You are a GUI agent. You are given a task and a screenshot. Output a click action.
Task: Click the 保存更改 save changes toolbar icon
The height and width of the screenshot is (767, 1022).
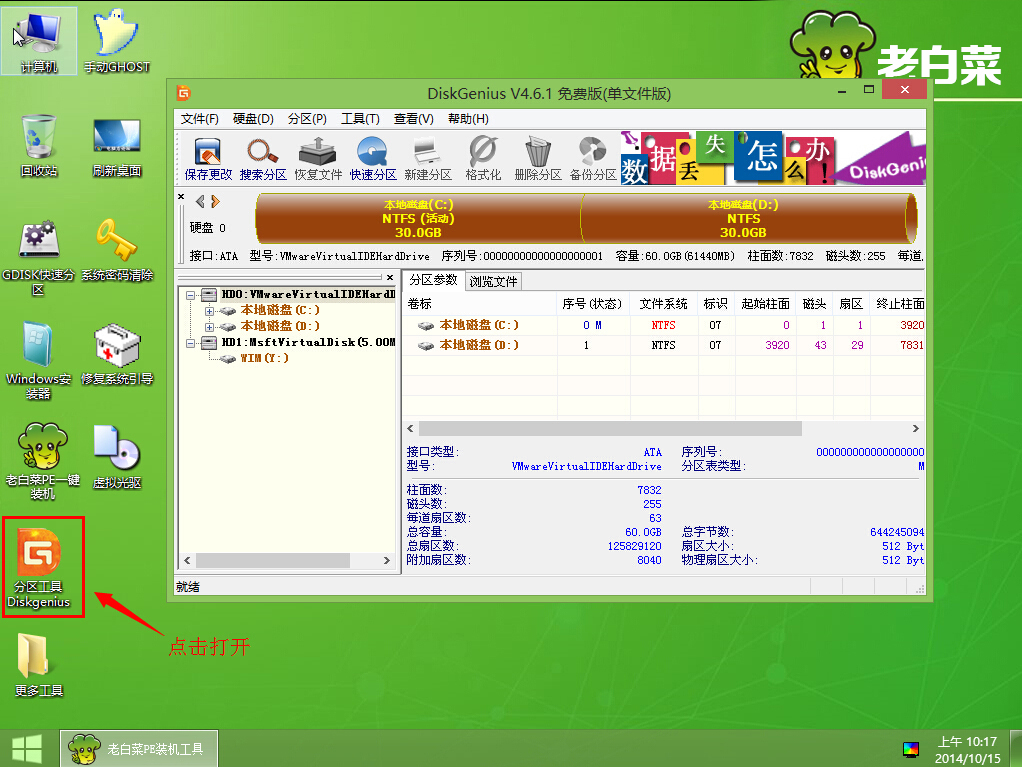(208, 158)
